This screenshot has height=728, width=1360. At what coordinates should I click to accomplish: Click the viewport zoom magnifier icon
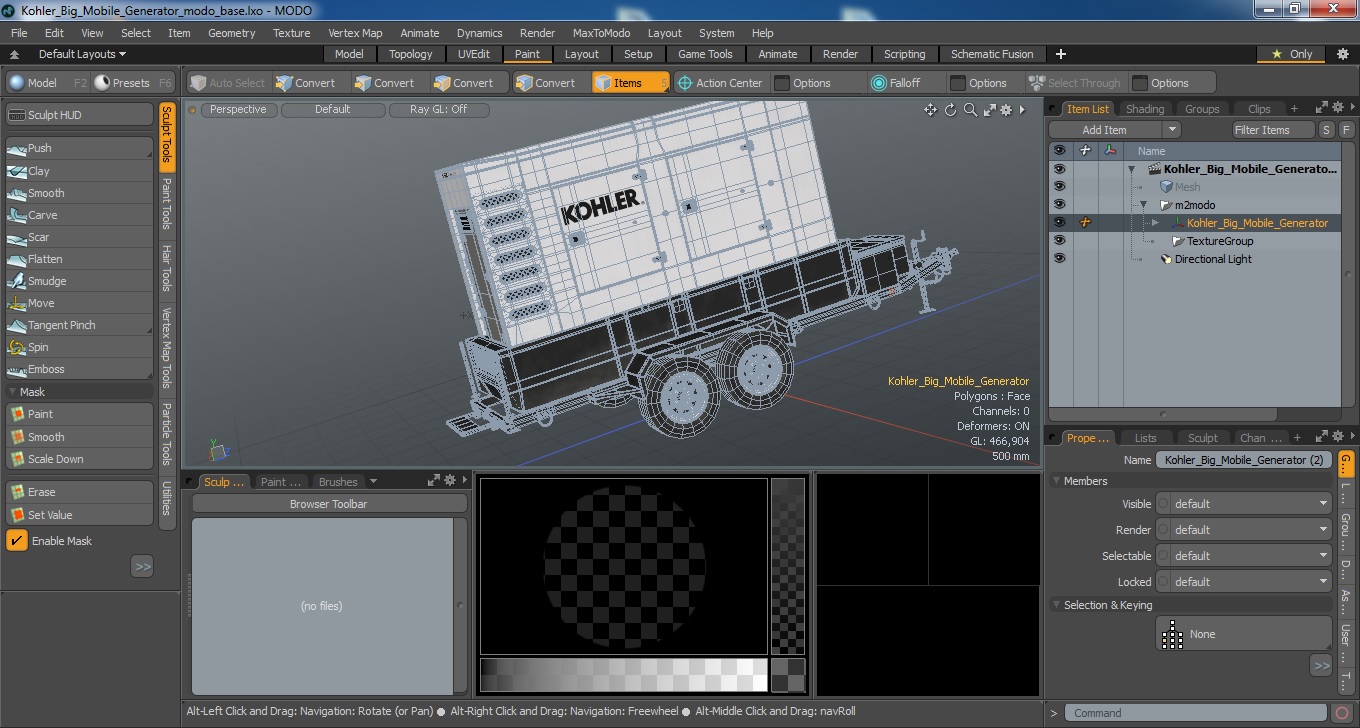[x=969, y=110]
